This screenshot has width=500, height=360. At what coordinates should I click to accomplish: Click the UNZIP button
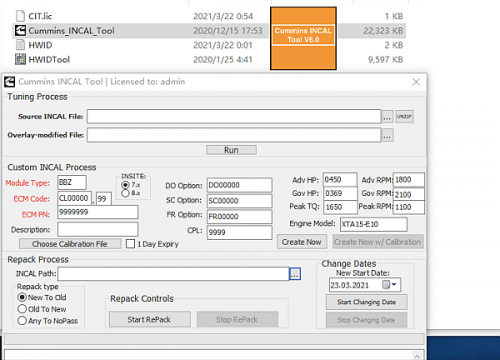coord(404,116)
